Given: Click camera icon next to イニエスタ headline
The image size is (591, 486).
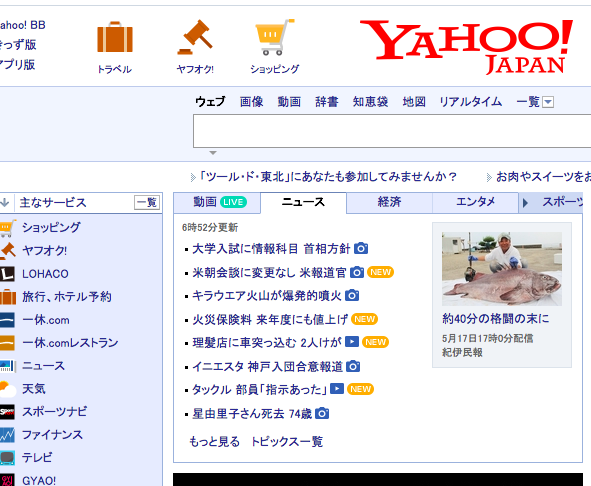Looking at the screenshot, I should click(x=353, y=366).
